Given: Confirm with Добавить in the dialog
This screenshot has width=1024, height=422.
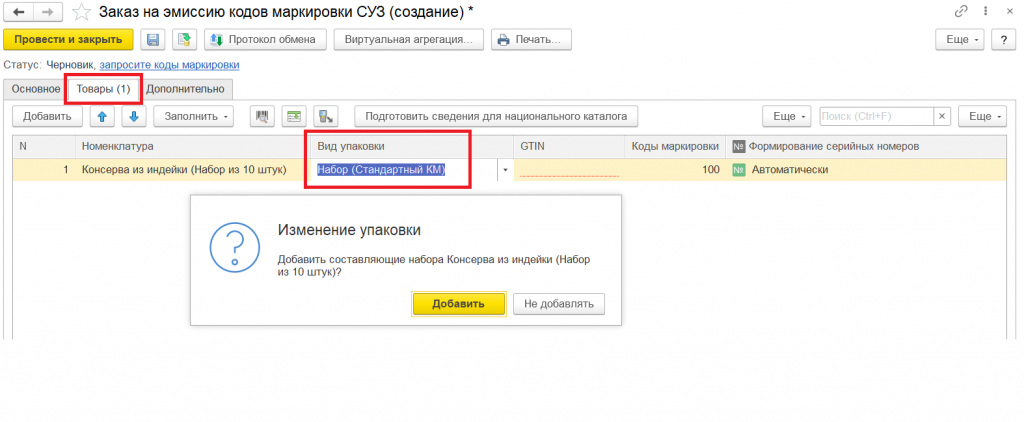Looking at the screenshot, I should click(458, 304).
